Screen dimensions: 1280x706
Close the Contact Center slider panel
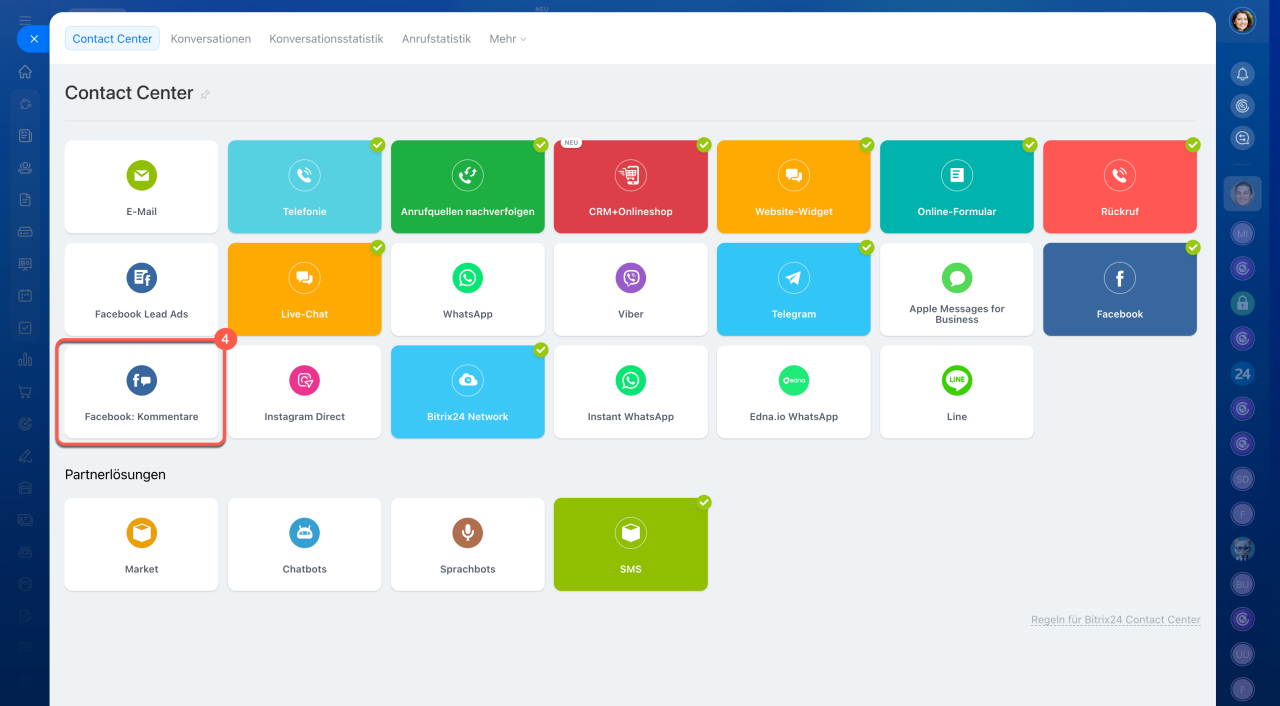(33, 39)
